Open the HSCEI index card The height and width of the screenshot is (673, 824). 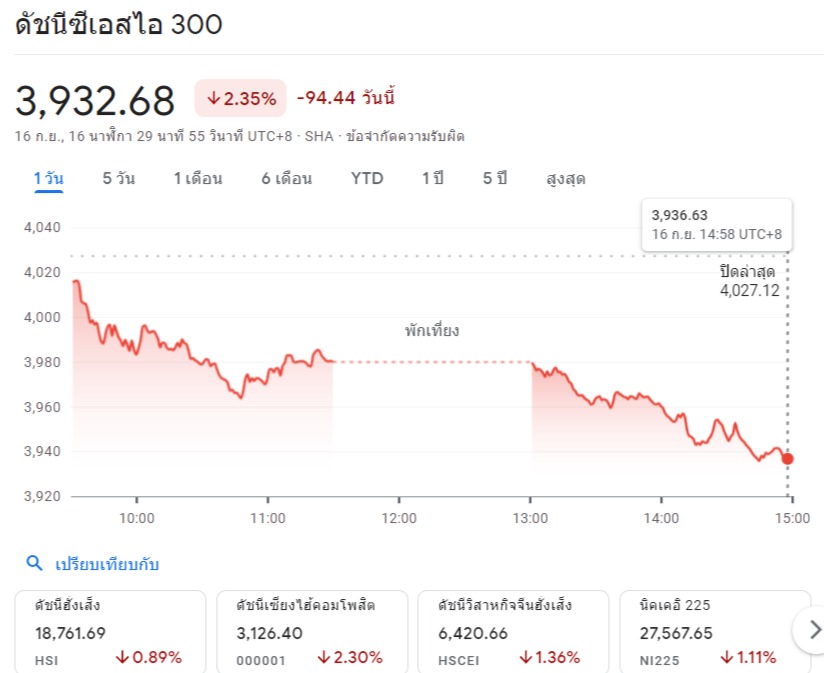coord(513,631)
